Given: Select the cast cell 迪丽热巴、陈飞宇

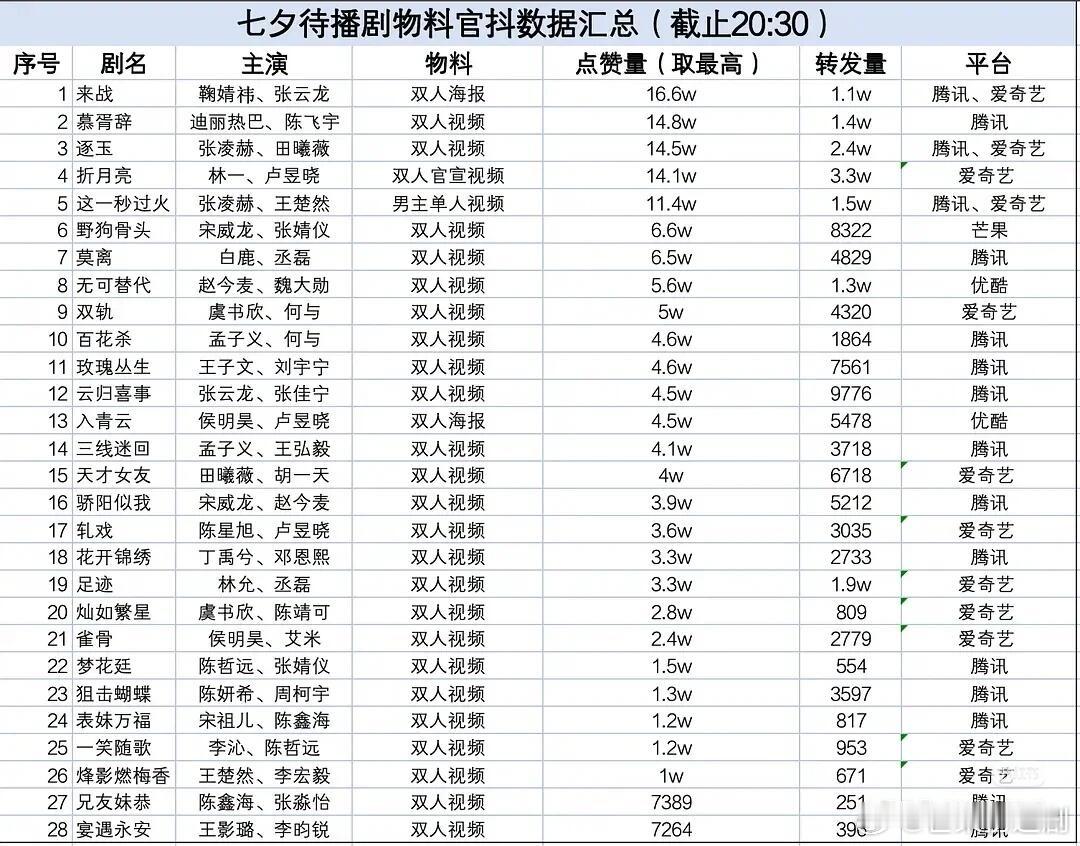Looking at the screenshot, I should pyautogui.click(x=264, y=121).
